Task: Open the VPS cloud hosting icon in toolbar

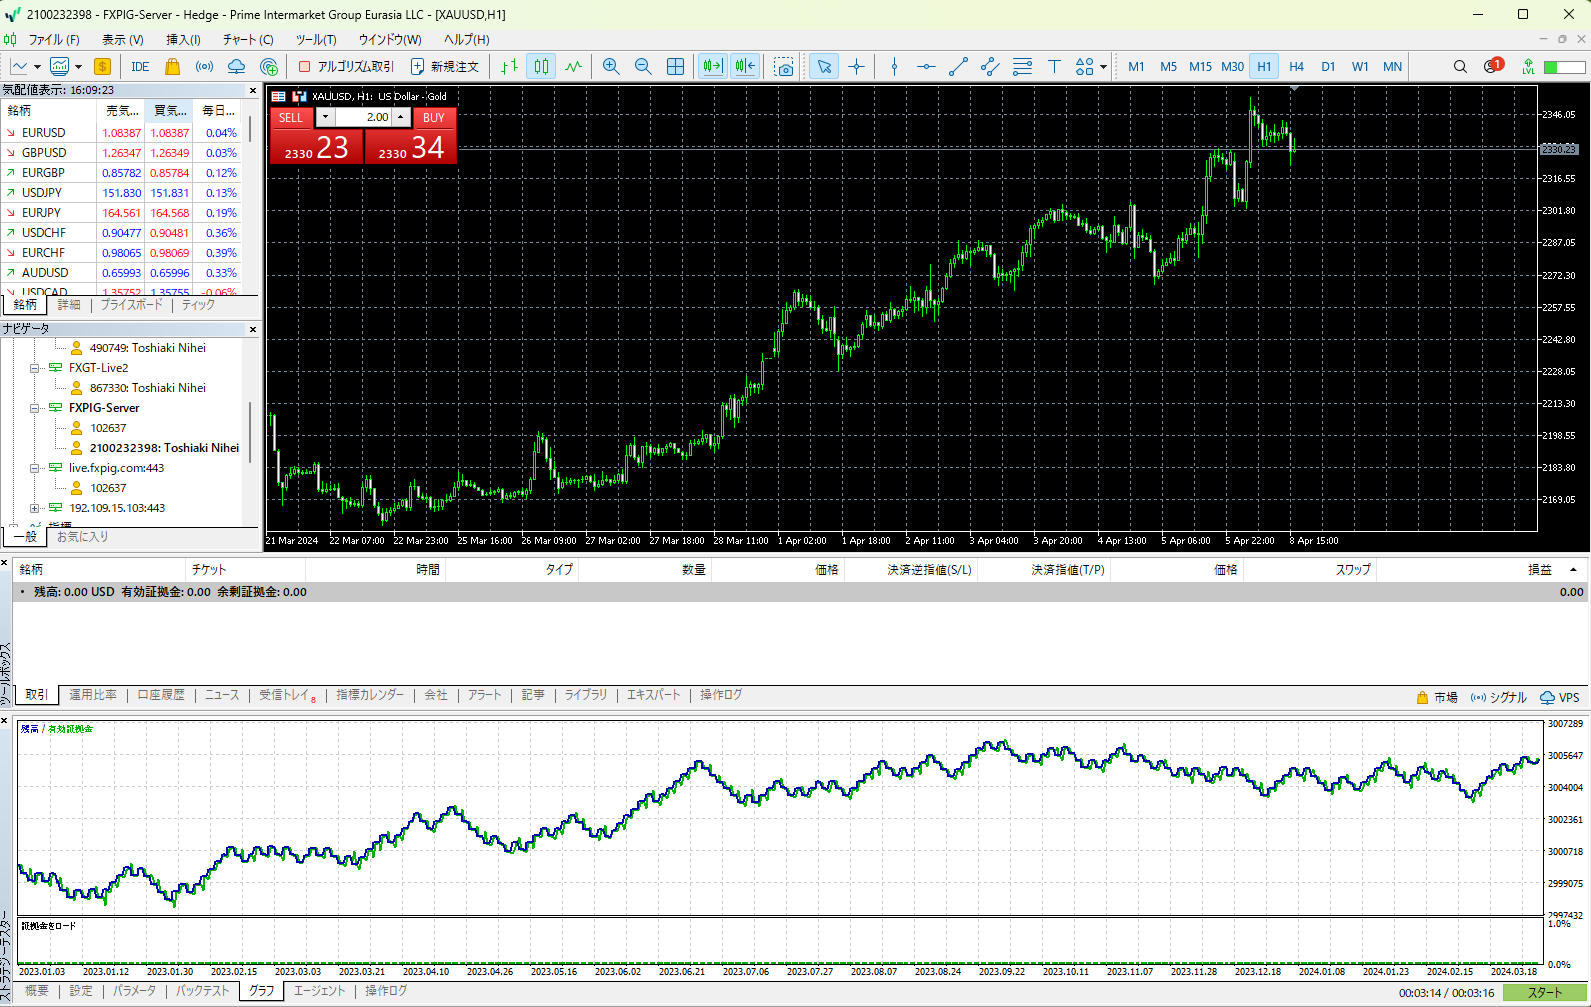Action: coord(237,67)
